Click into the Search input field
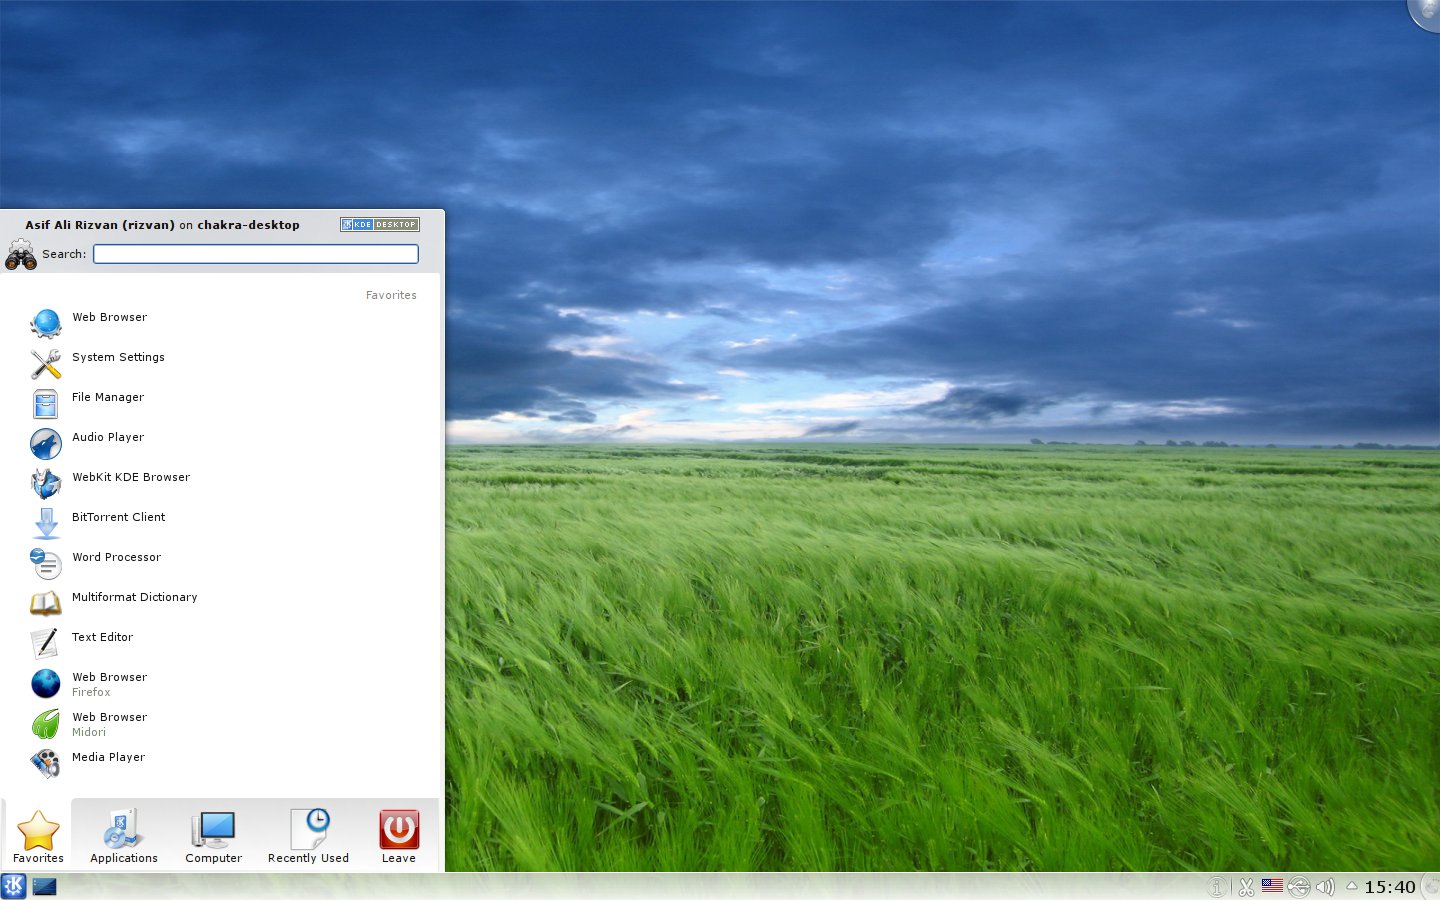Viewport: 1440px width, 900px height. pos(256,254)
